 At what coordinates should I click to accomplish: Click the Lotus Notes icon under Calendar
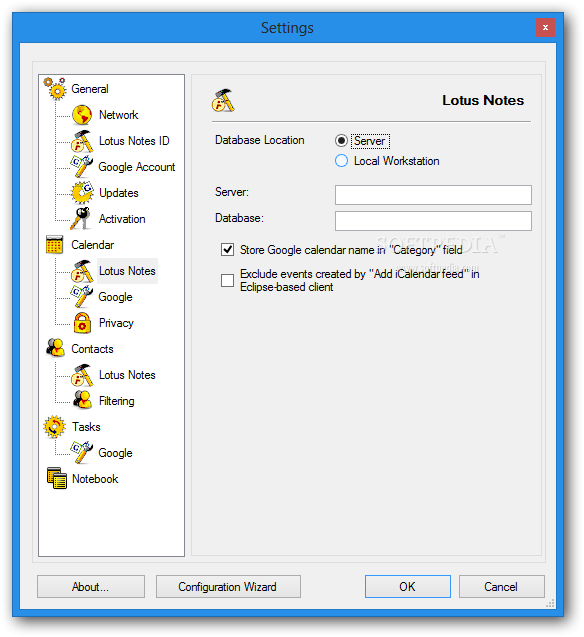[x=82, y=271]
